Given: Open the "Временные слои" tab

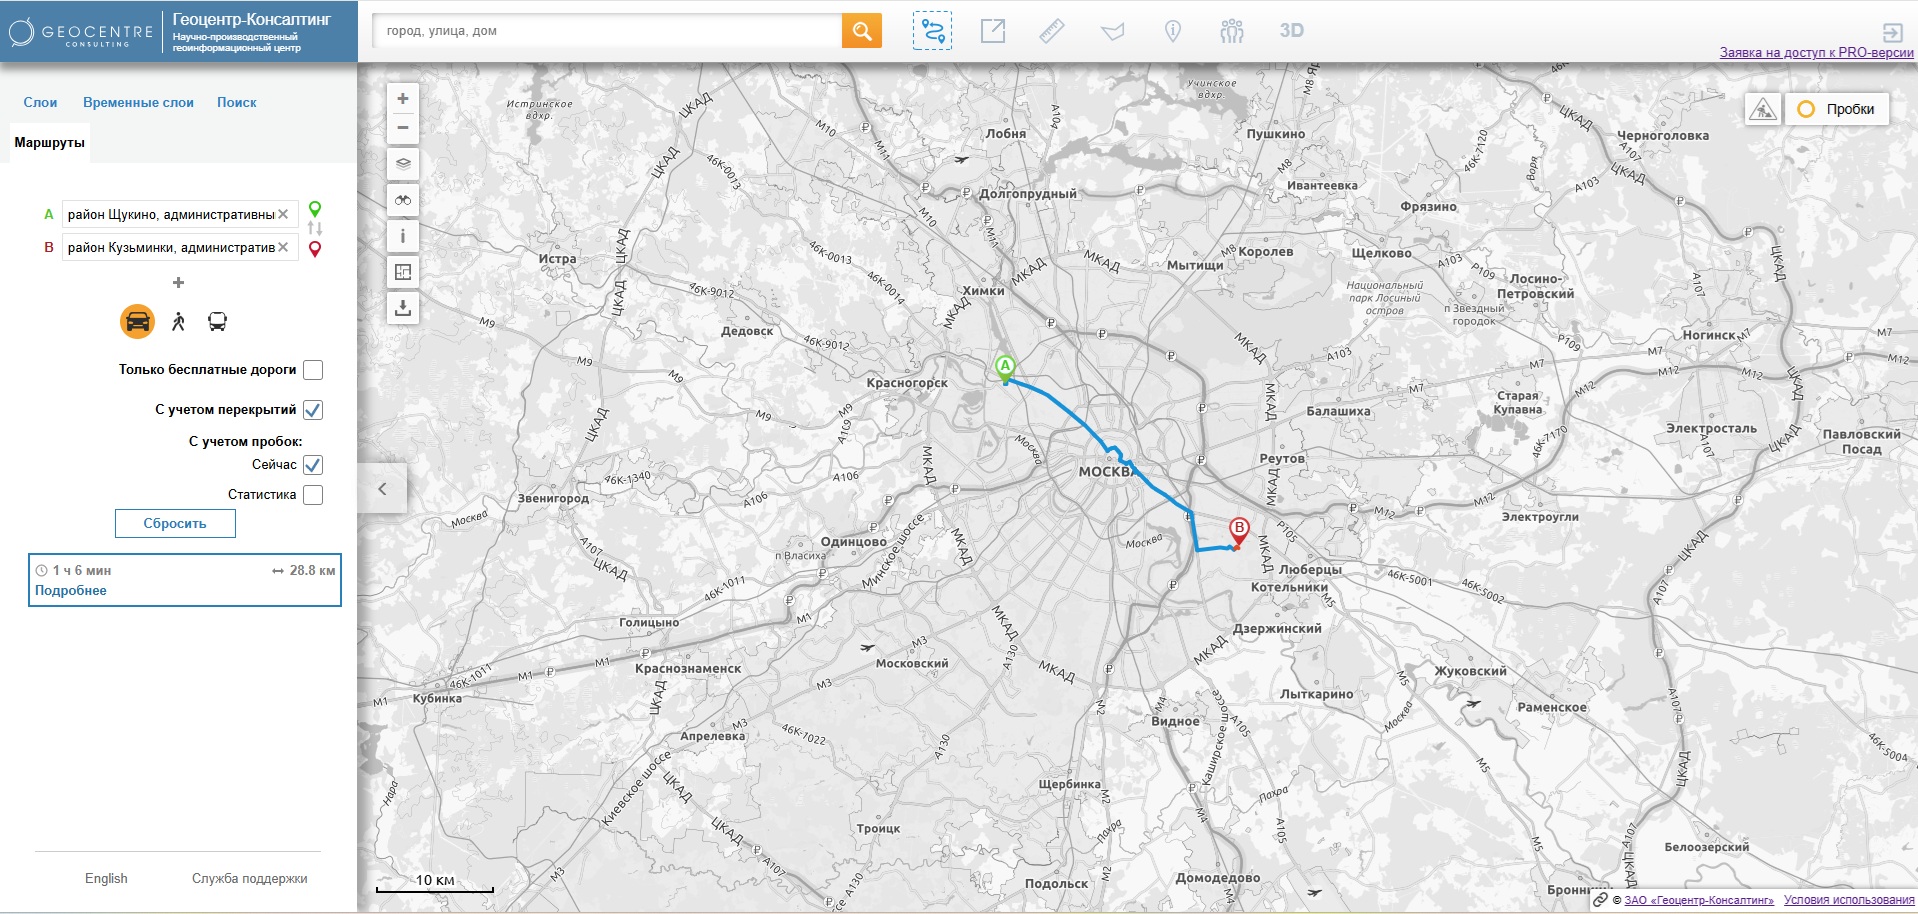Looking at the screenshot, I should [138, 102].
